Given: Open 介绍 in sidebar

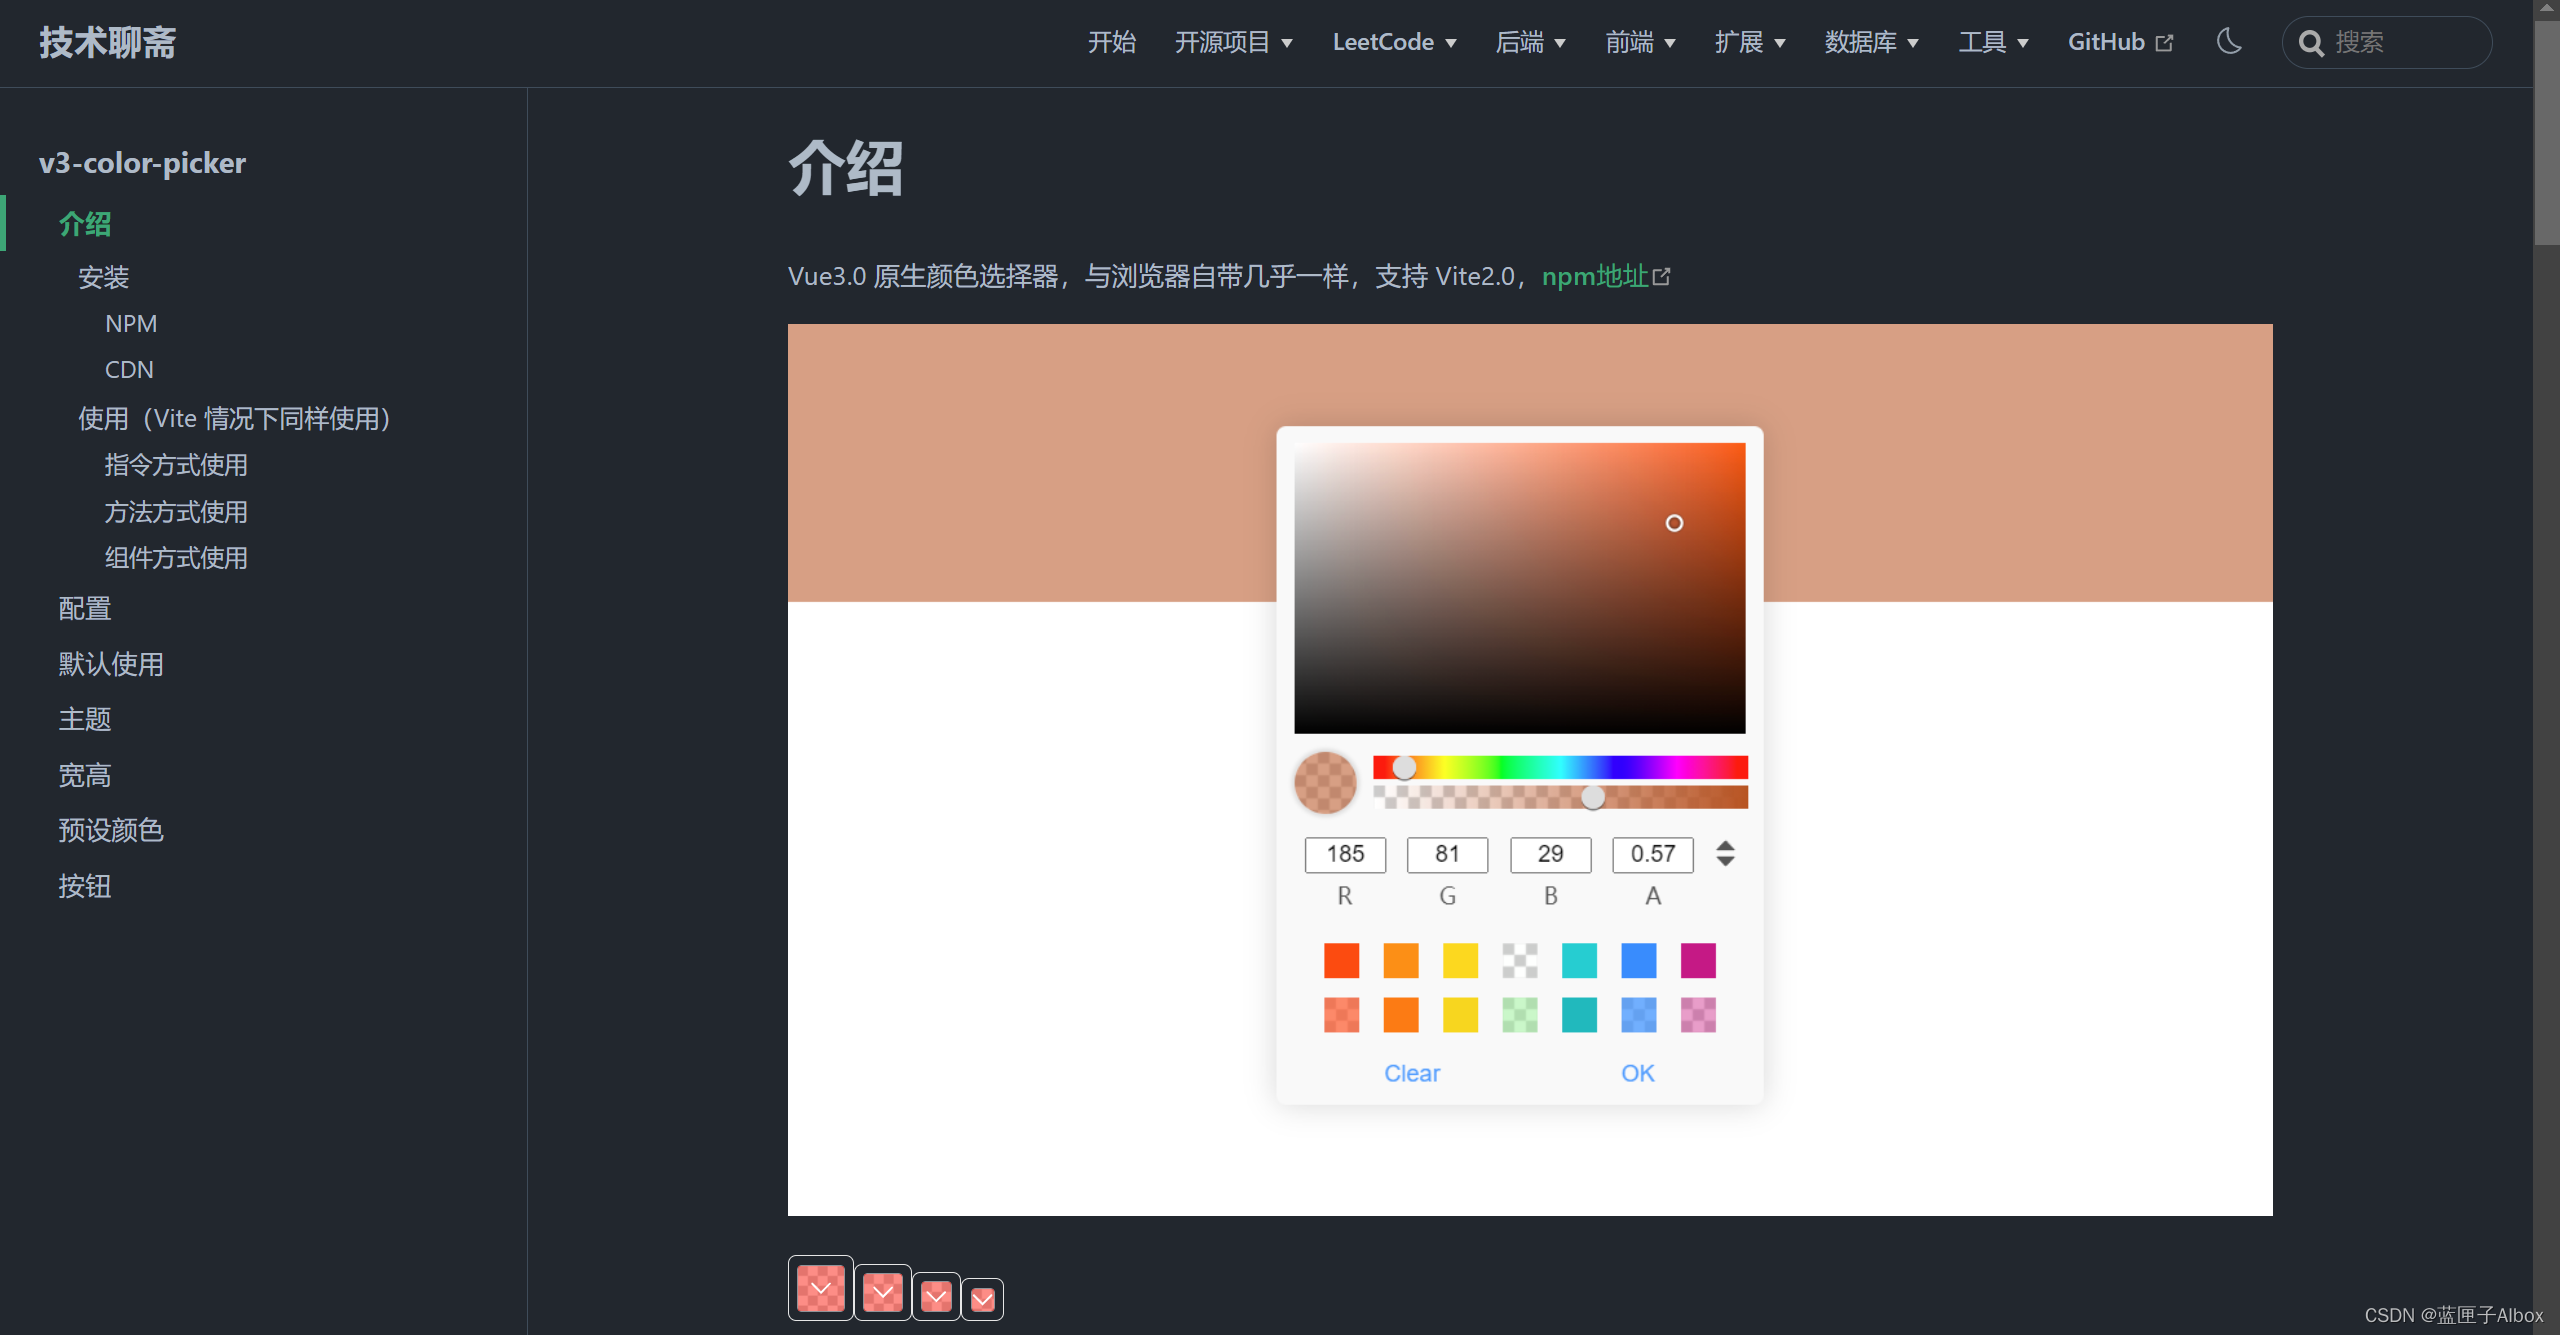Looking at the screenshot, I should 85,224.
